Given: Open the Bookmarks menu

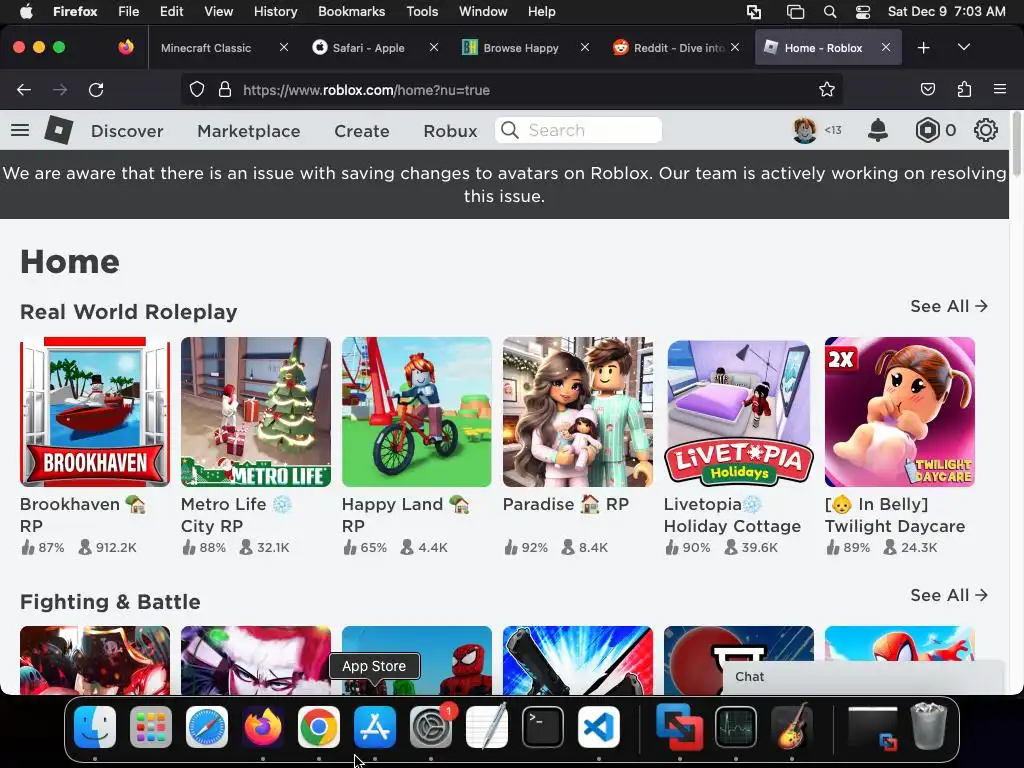Looking at the screenshot, I should [351, 12].
